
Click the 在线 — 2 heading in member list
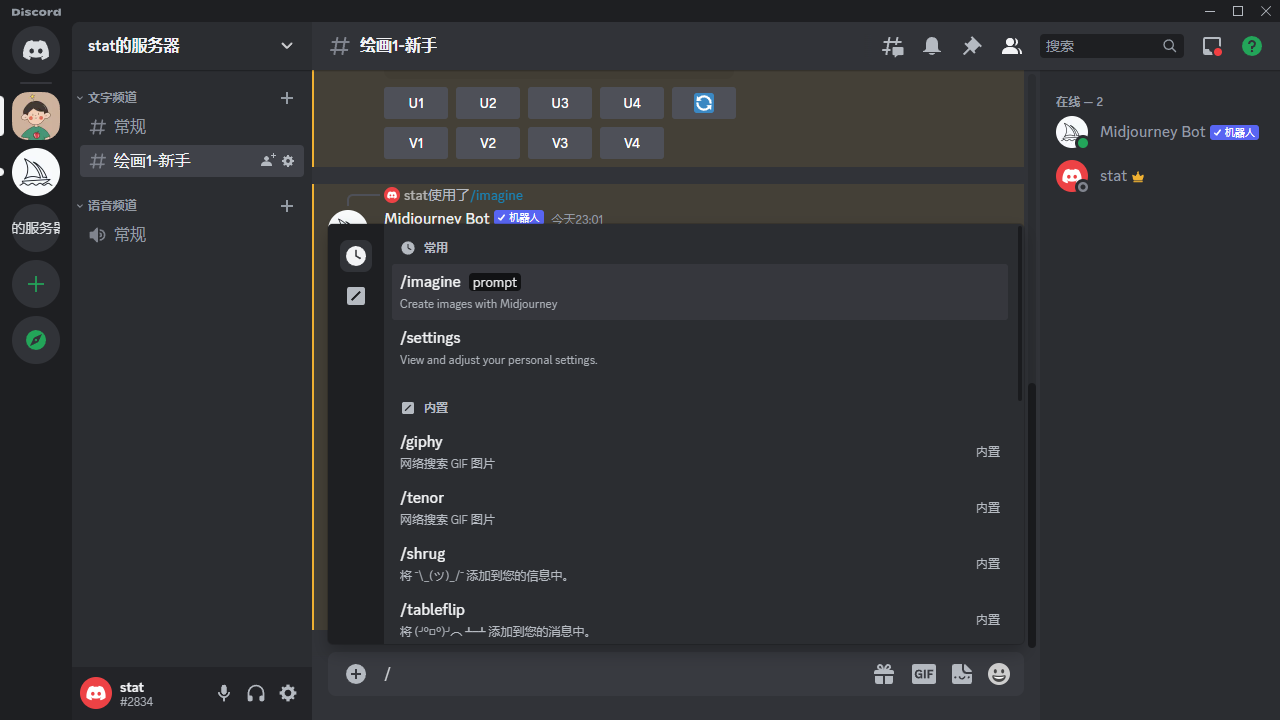tap(1079, 102)
